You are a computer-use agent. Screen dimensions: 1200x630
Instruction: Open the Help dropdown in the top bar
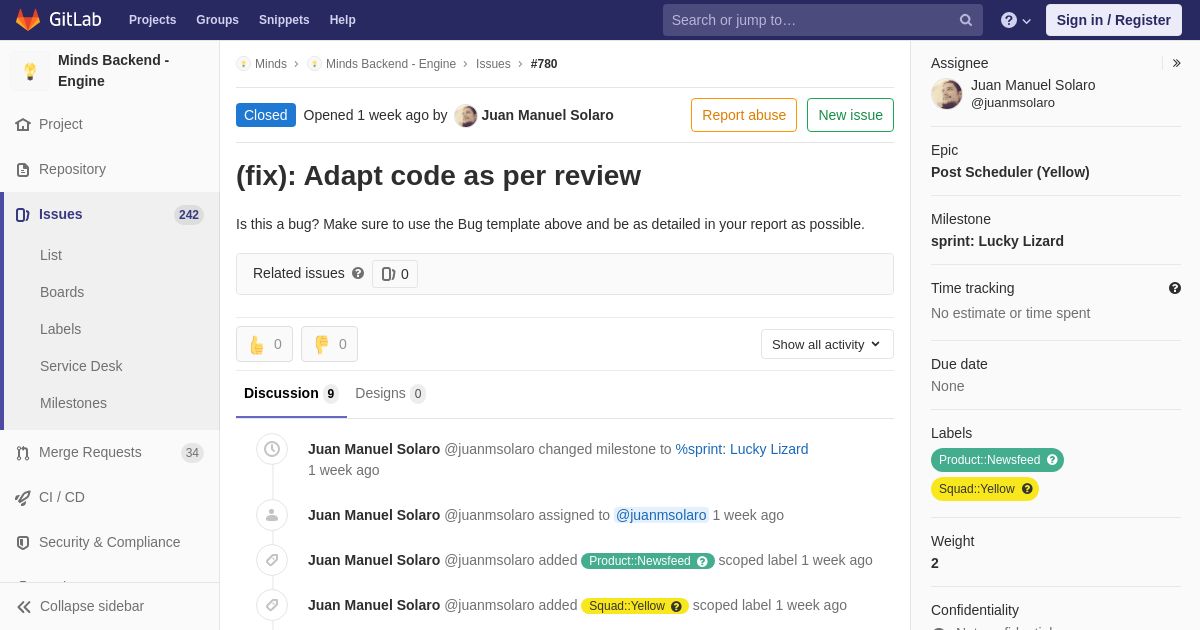(1016, 20)
